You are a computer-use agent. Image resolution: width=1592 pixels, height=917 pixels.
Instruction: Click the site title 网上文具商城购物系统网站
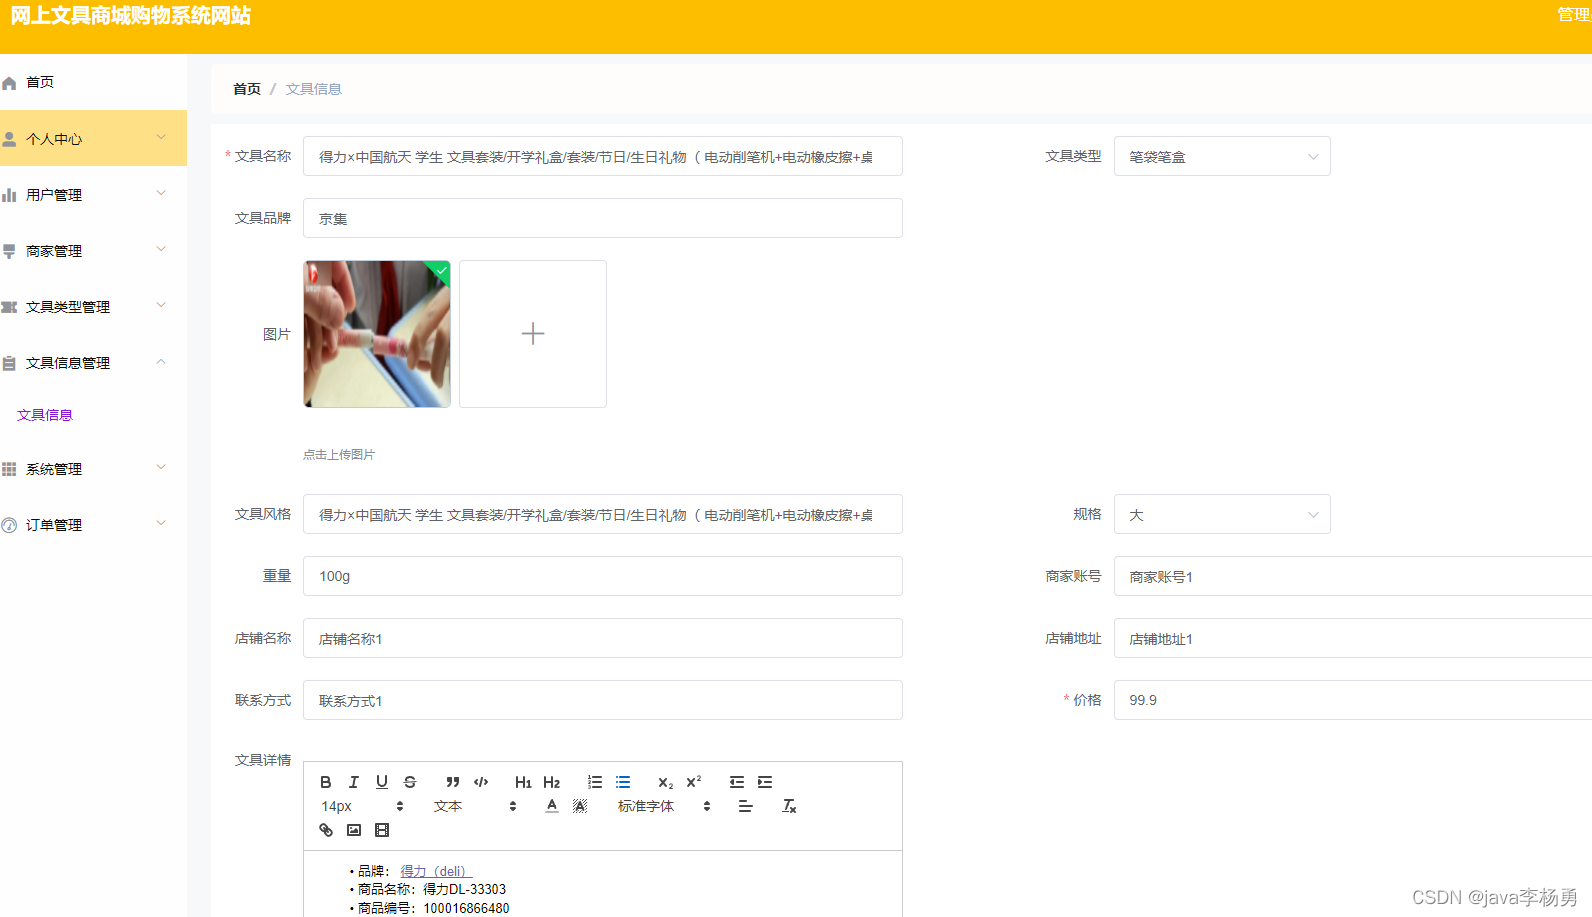pyautogui.click(x=131, y=16)
